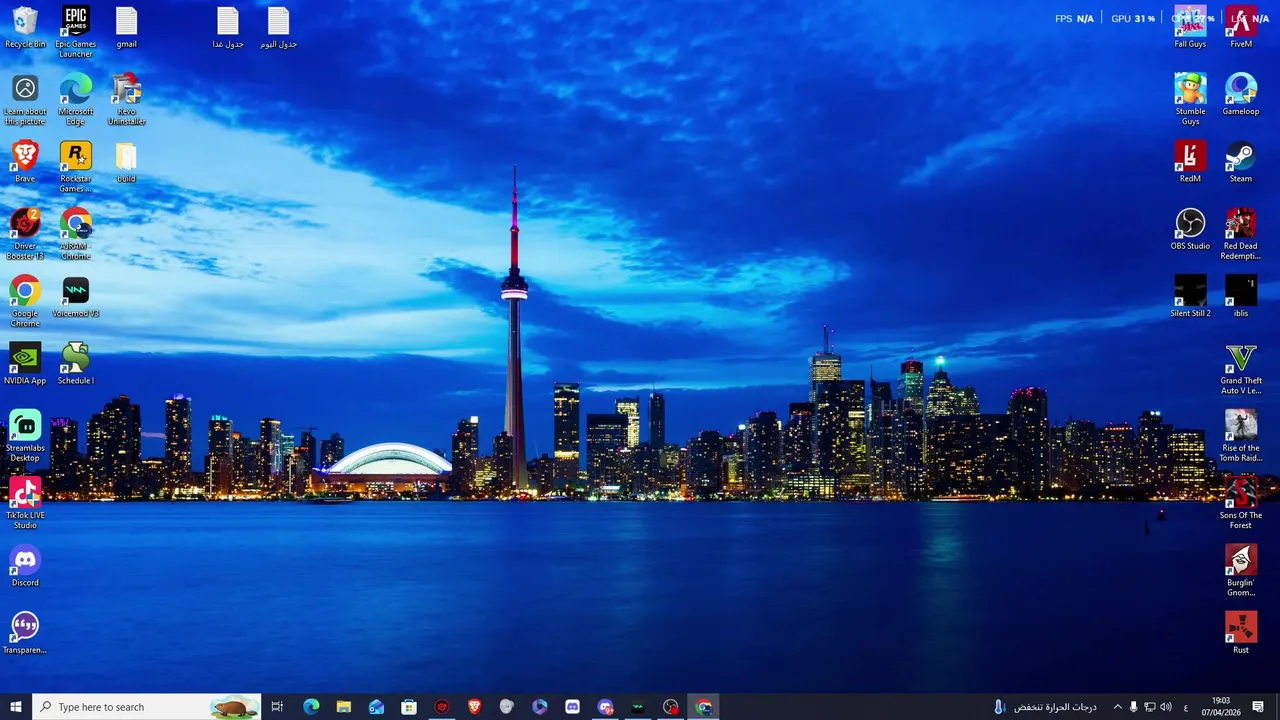Screen dimensions: 1280x720
Task: Select the Red Dead Redemption shortcut
Action: point(1241,234)
